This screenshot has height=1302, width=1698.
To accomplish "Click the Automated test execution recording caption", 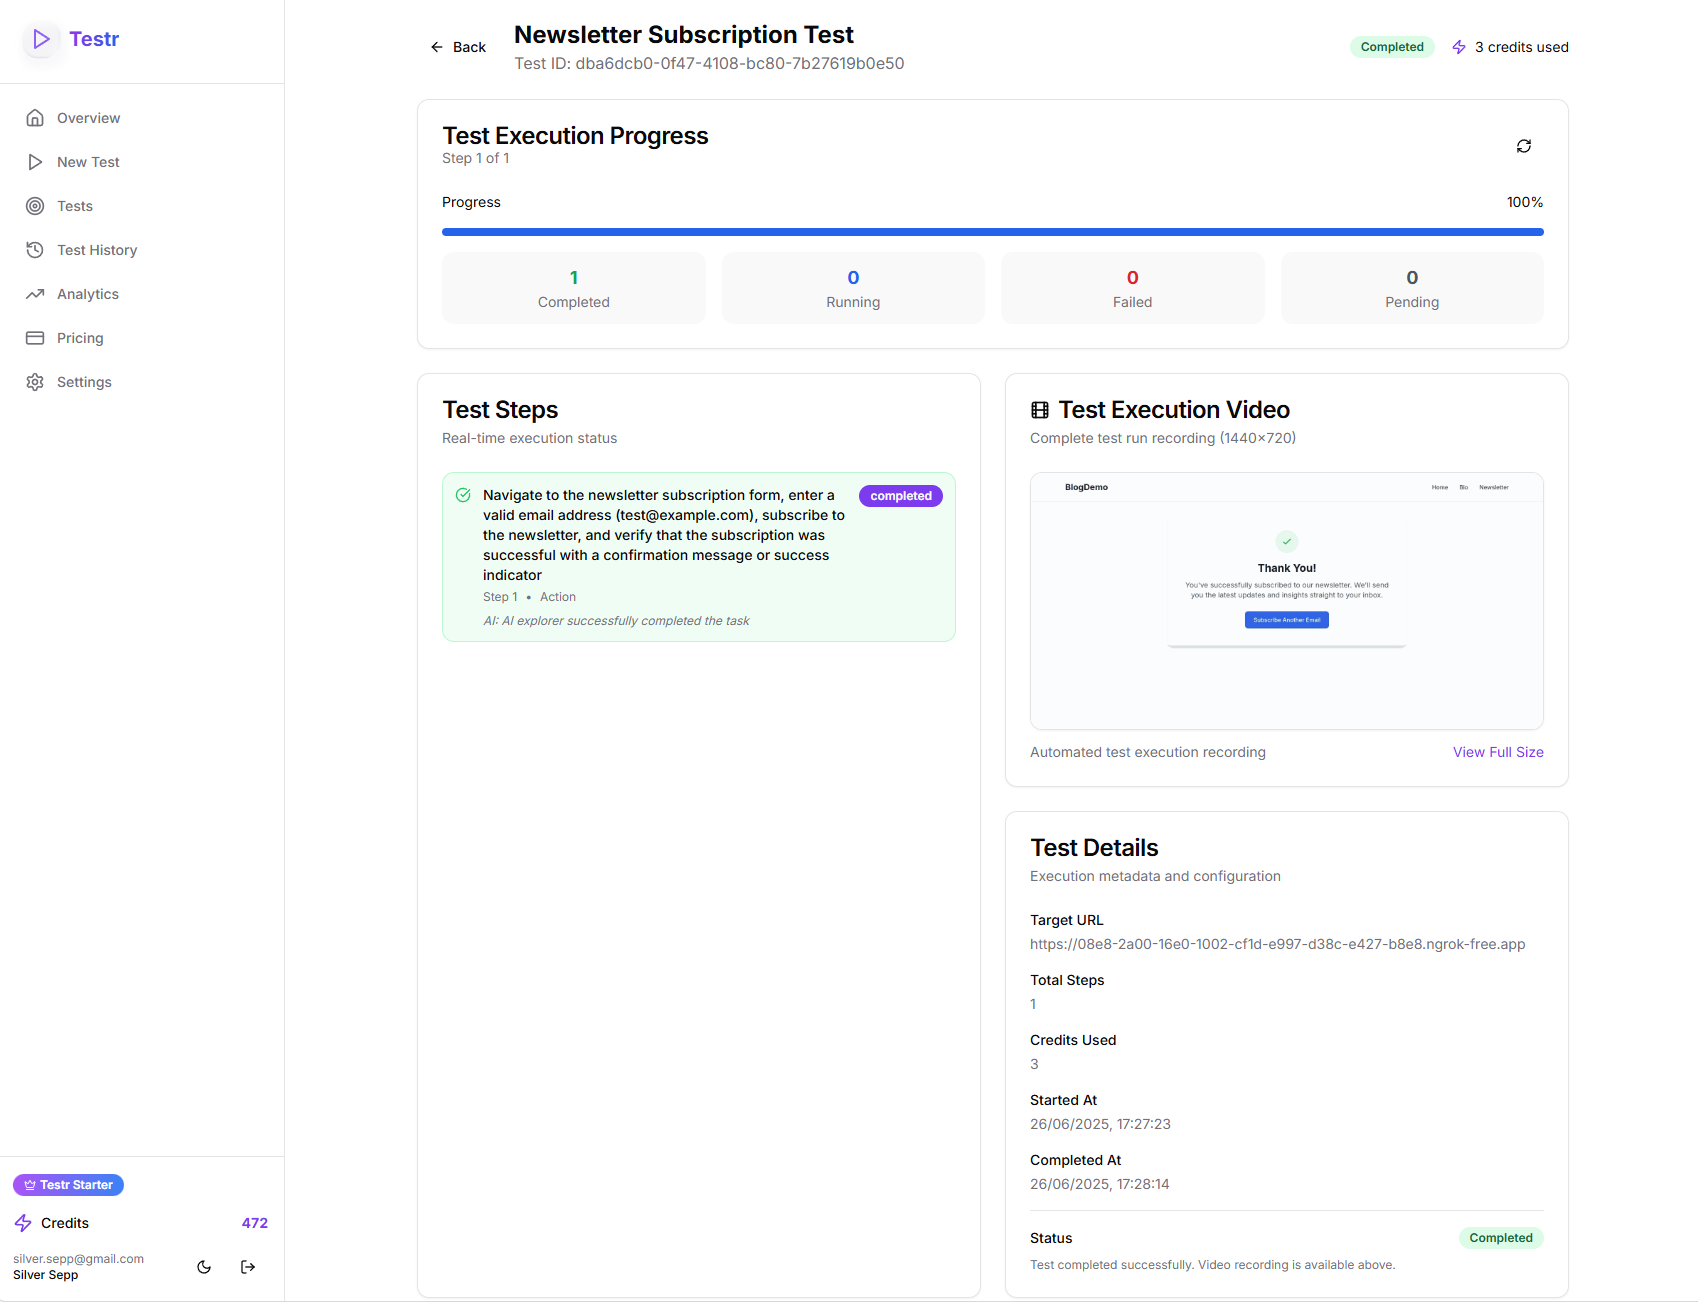I will click(x=1148, y=752).
